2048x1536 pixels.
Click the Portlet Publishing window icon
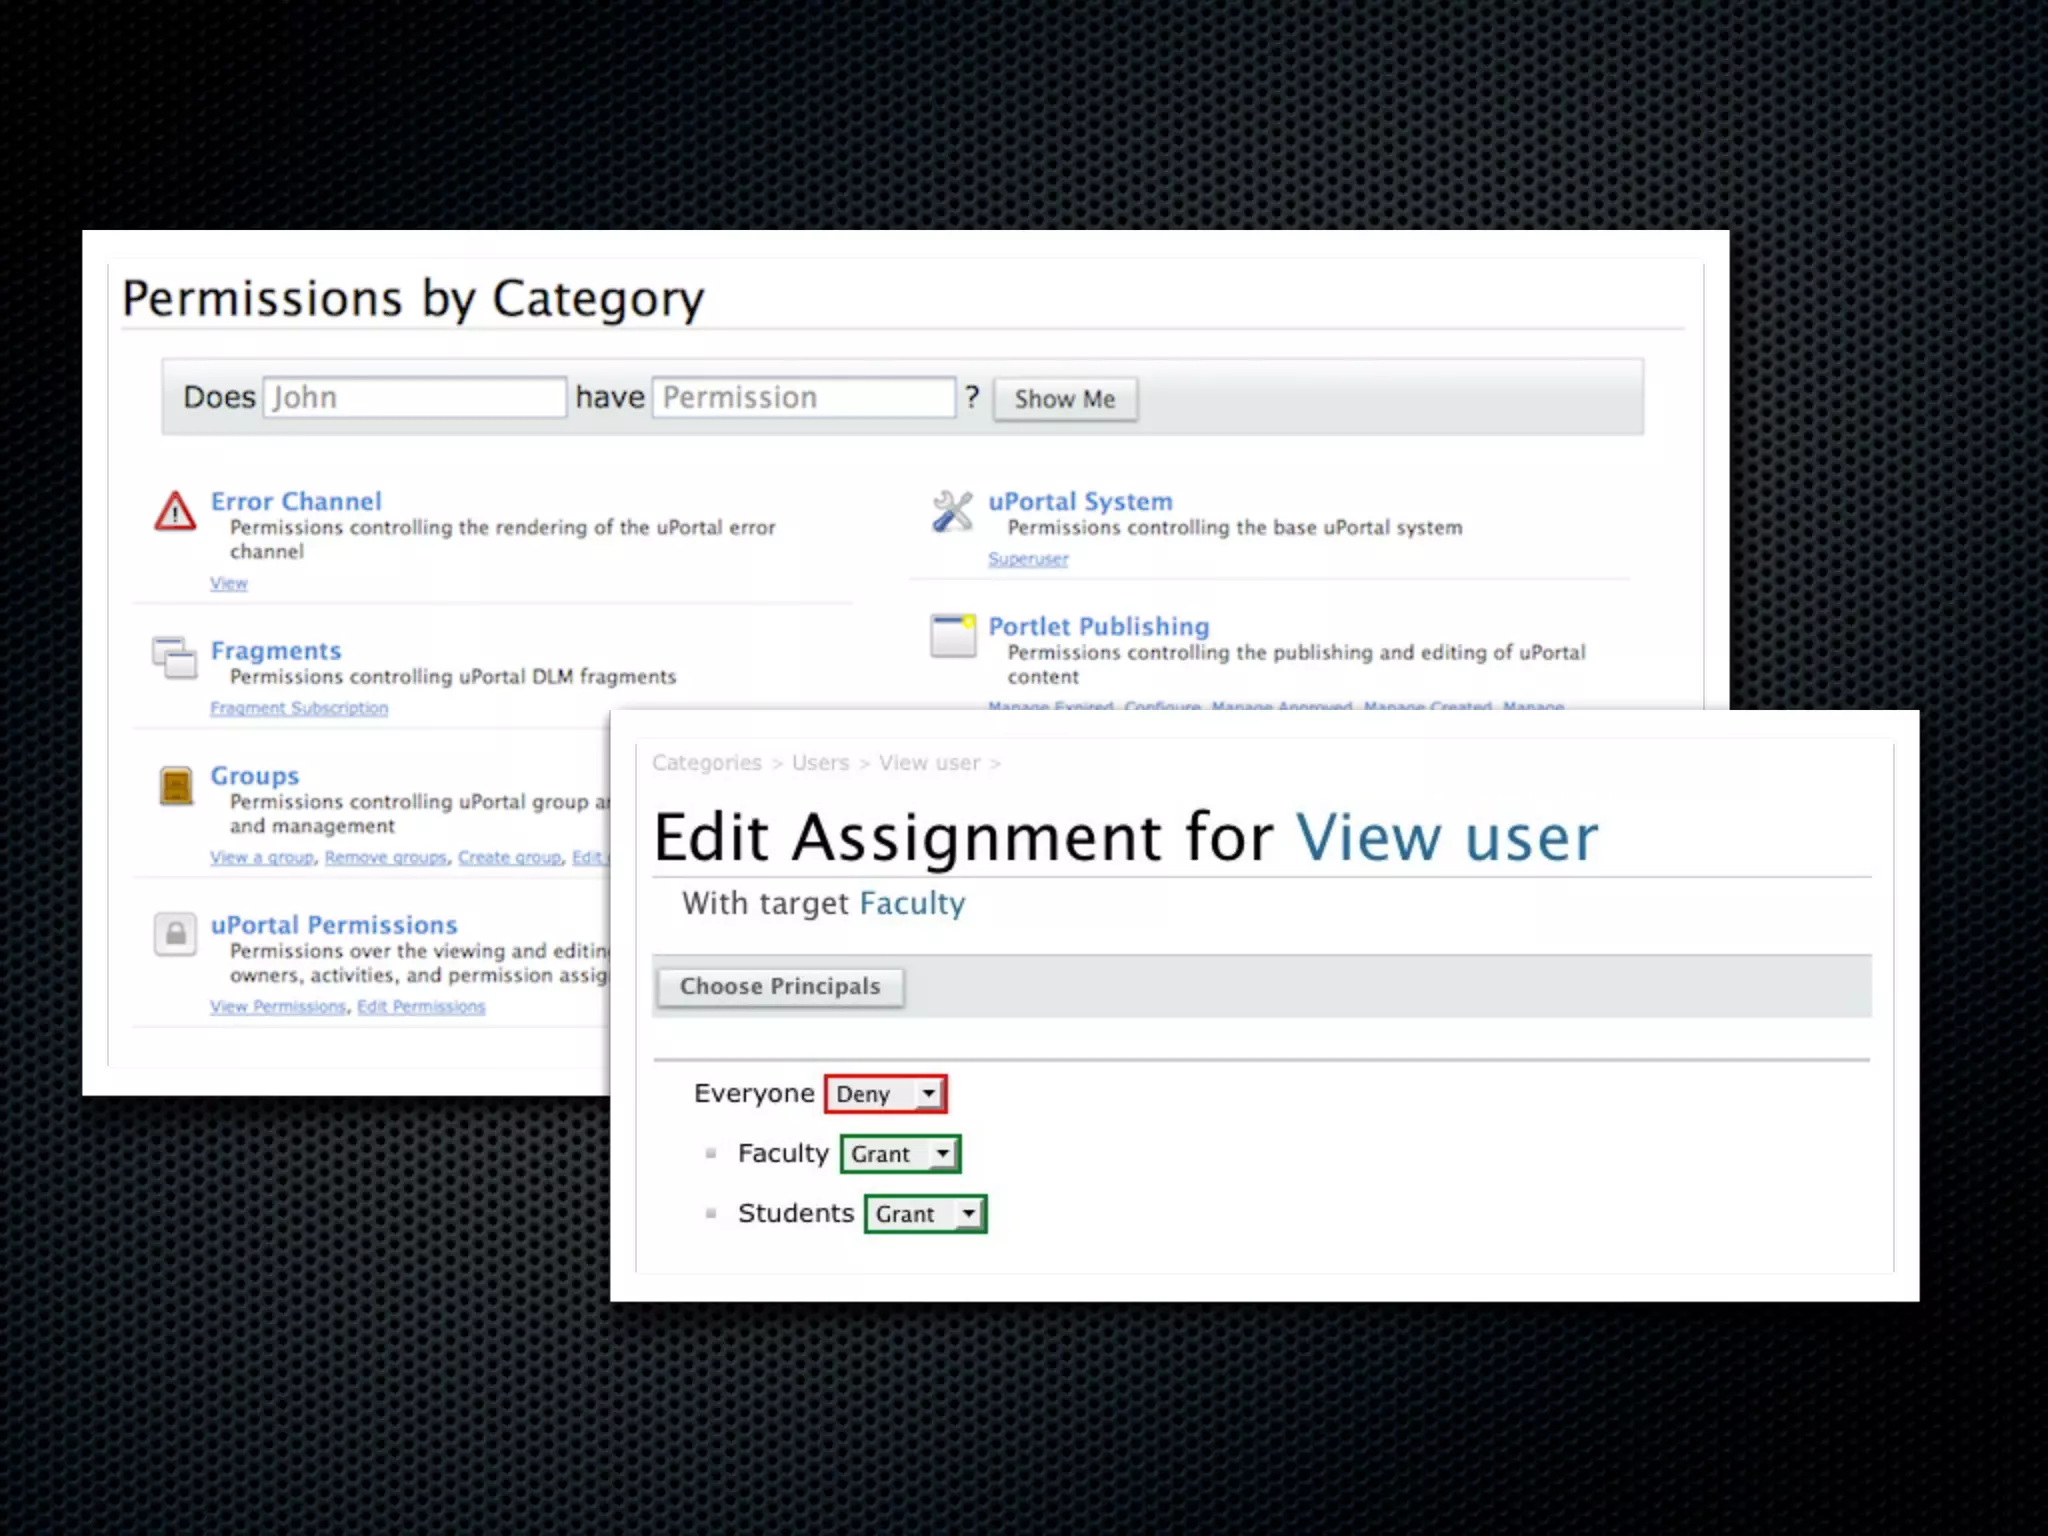click(953, 636)
